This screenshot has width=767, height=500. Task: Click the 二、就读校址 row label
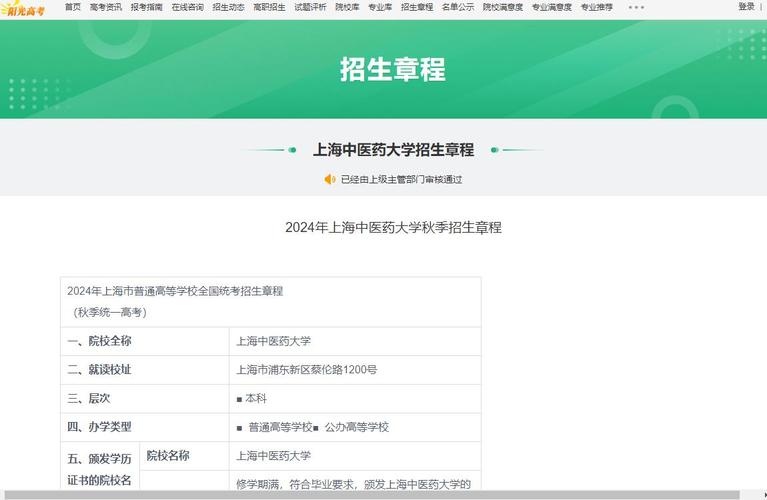pos(99,370)
